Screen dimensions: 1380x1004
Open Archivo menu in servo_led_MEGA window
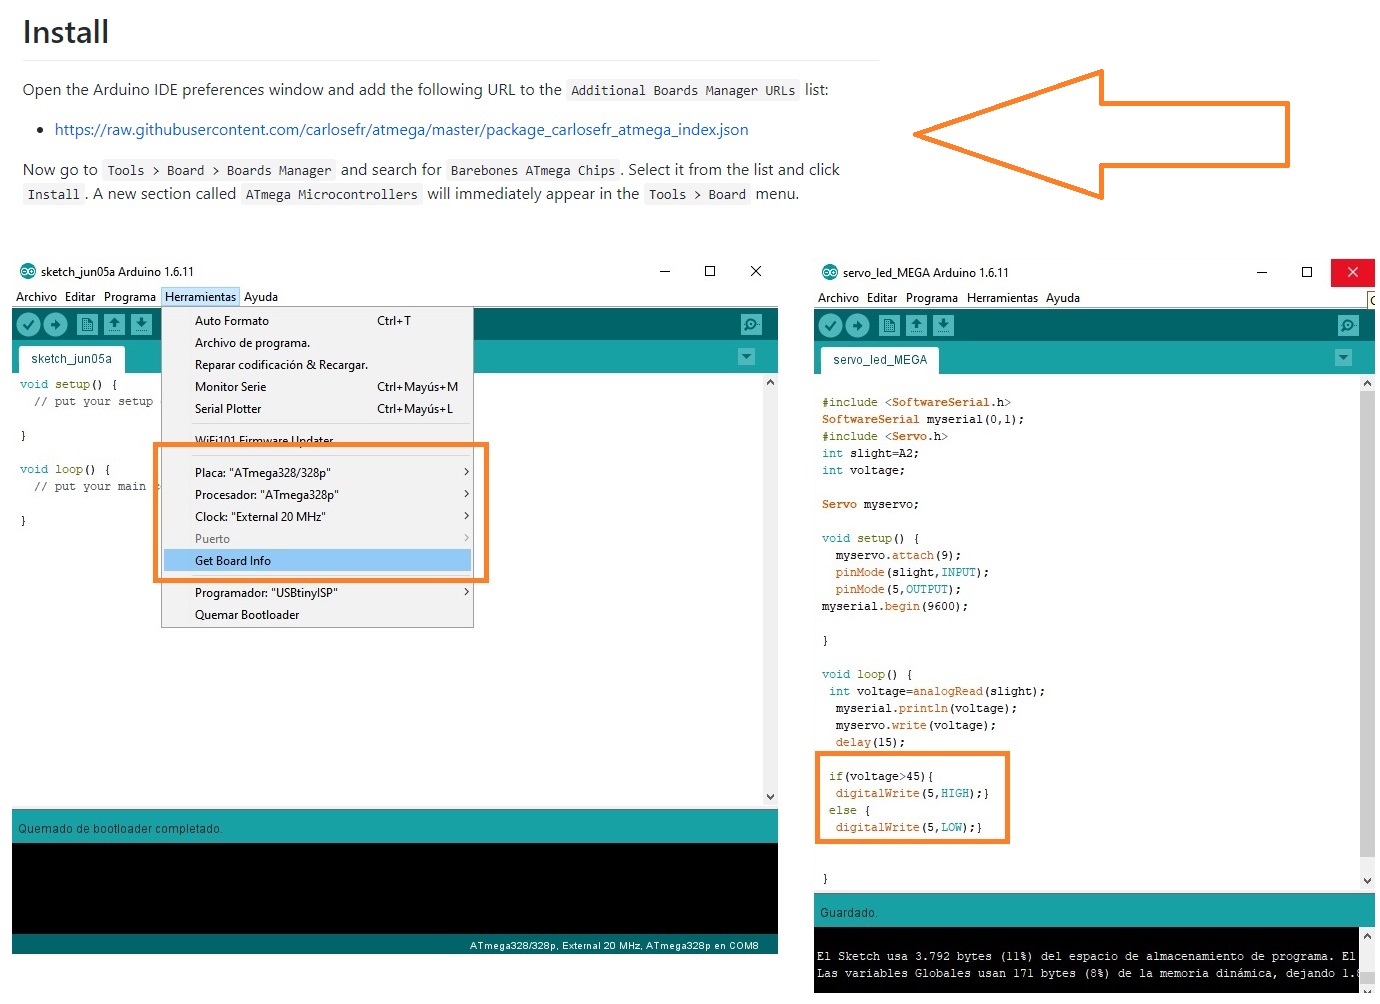click(x=838, y=298)
